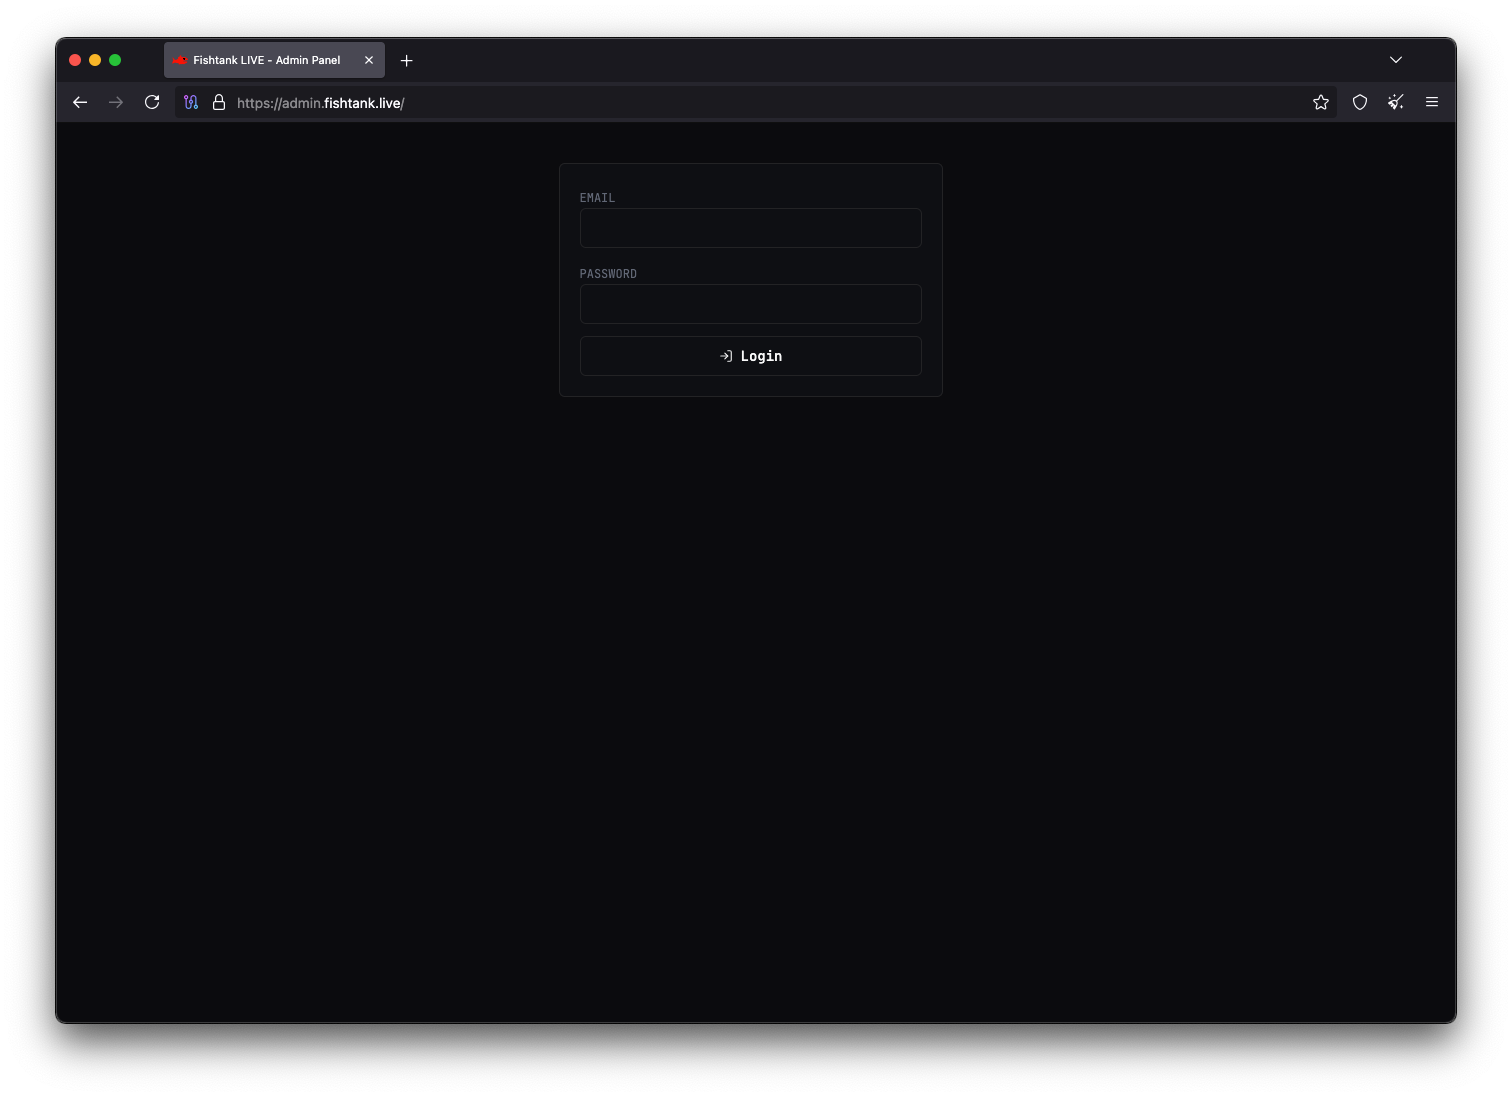Viewport: 1512px width, 1097px height.
Task: Minimize the window with the yellow button
Action: tap(95, 60)
